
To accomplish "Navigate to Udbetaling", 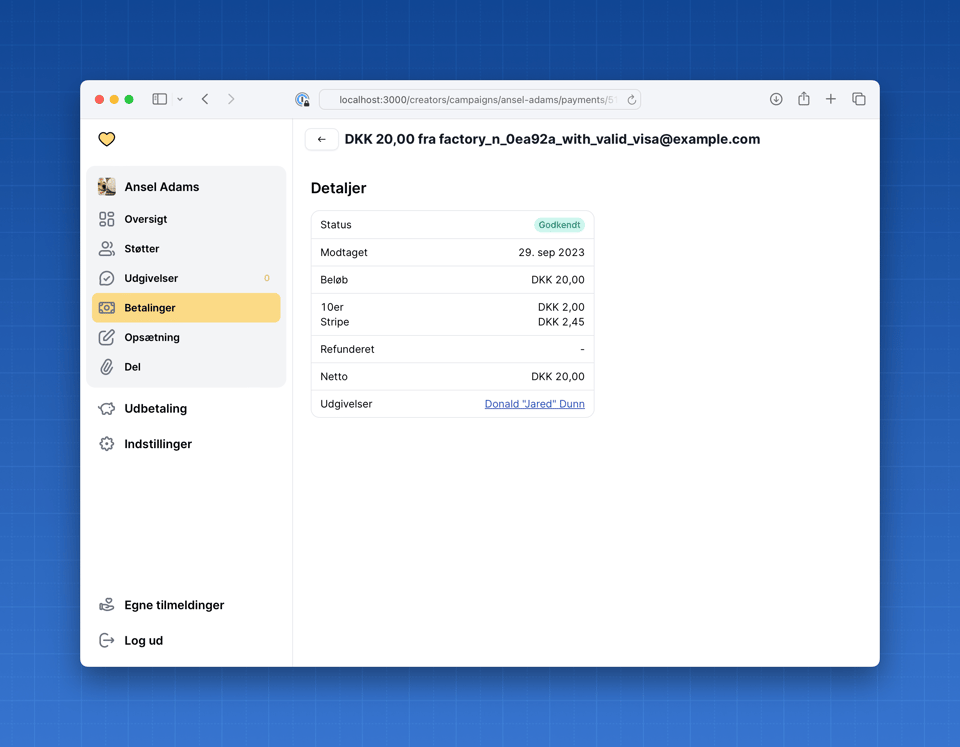I will click(186, 408).
